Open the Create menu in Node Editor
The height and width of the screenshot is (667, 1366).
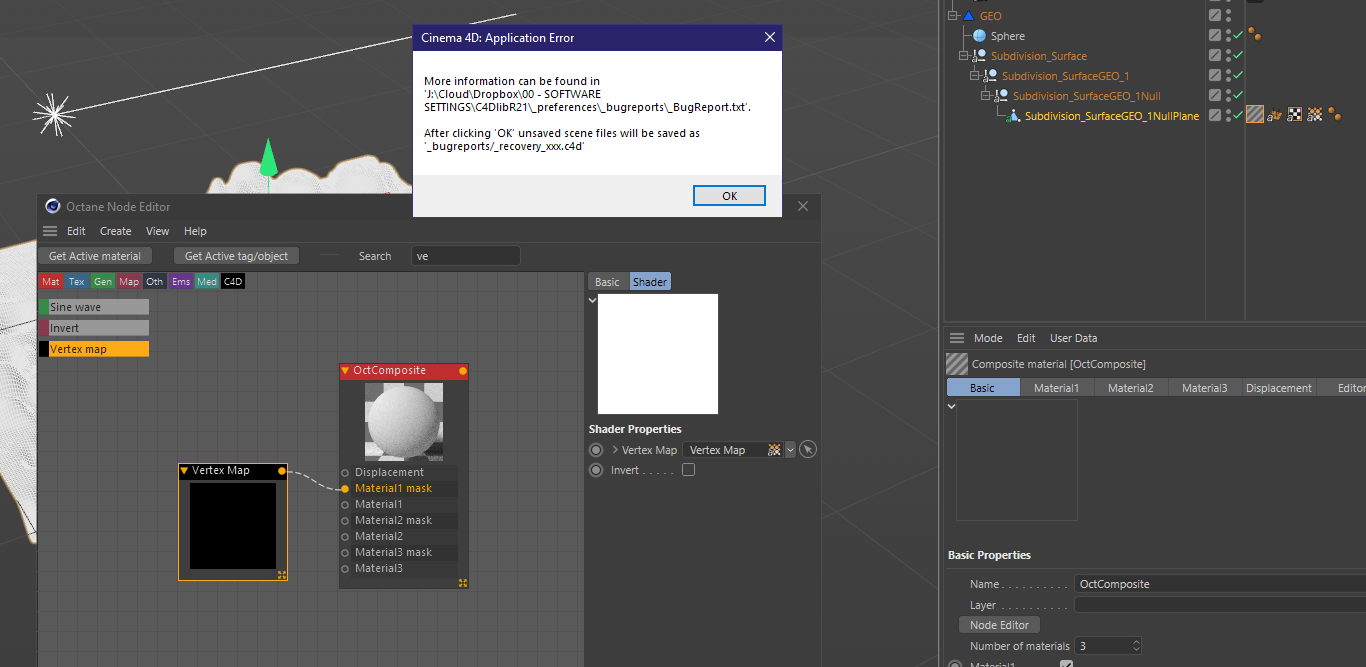pyautogui.click(x=115, y=231)
